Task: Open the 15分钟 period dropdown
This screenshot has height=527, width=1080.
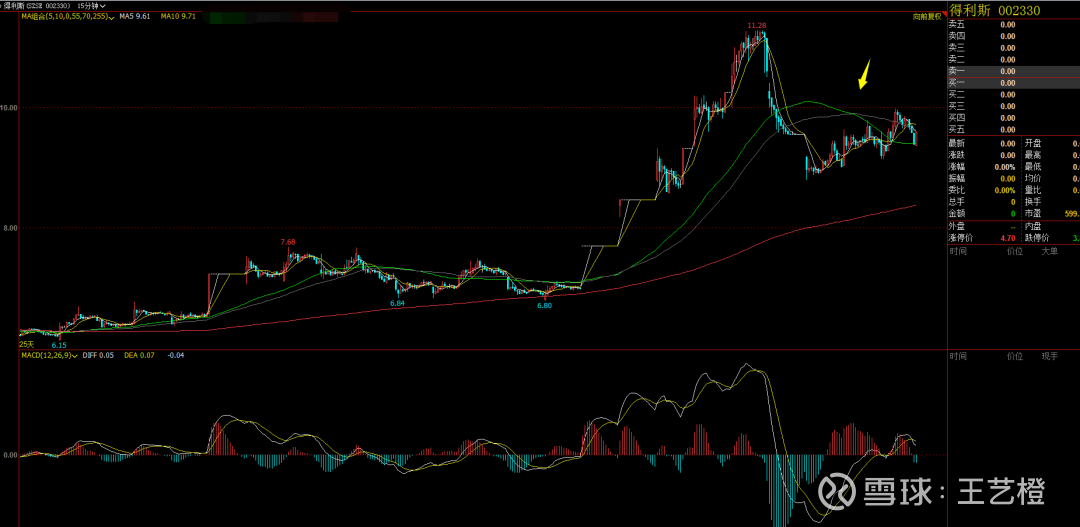Action: point(91,6)
